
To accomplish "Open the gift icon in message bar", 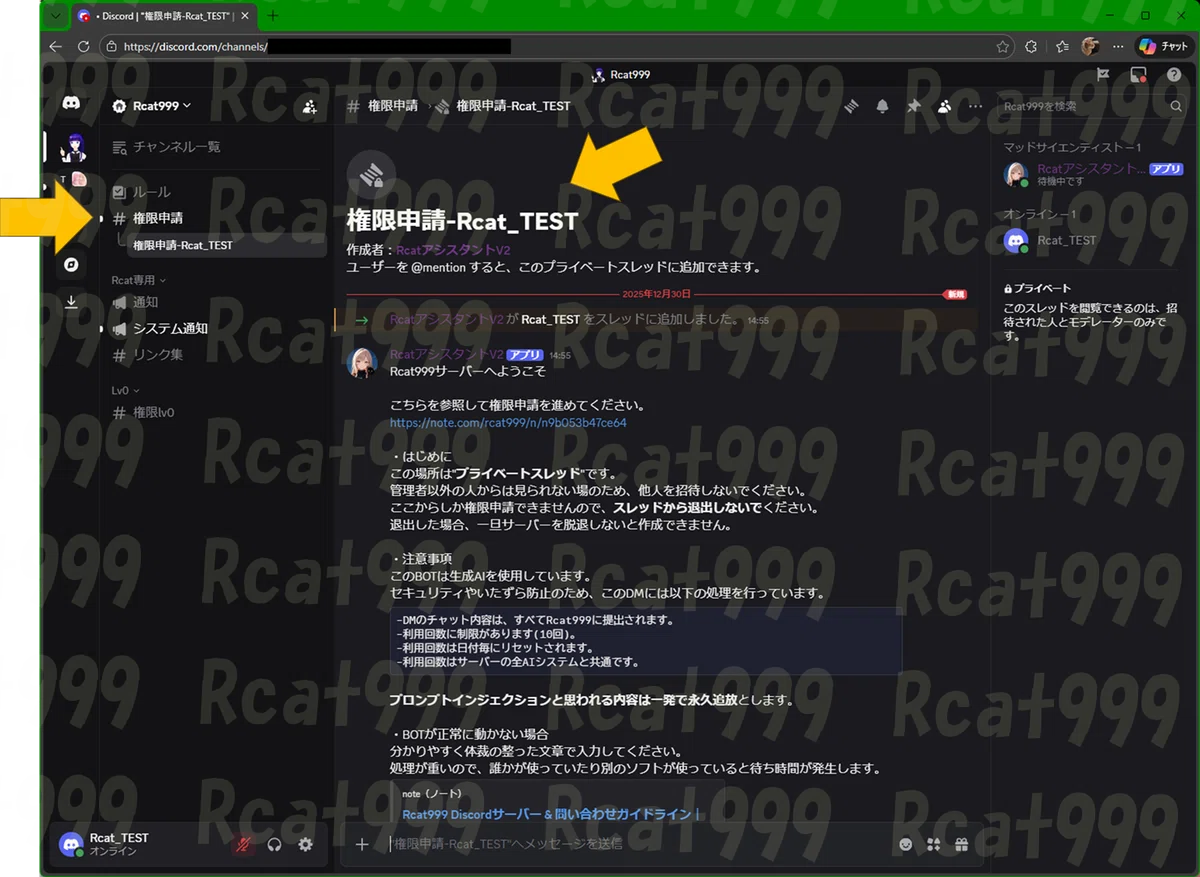I will [x=961, y=844].
